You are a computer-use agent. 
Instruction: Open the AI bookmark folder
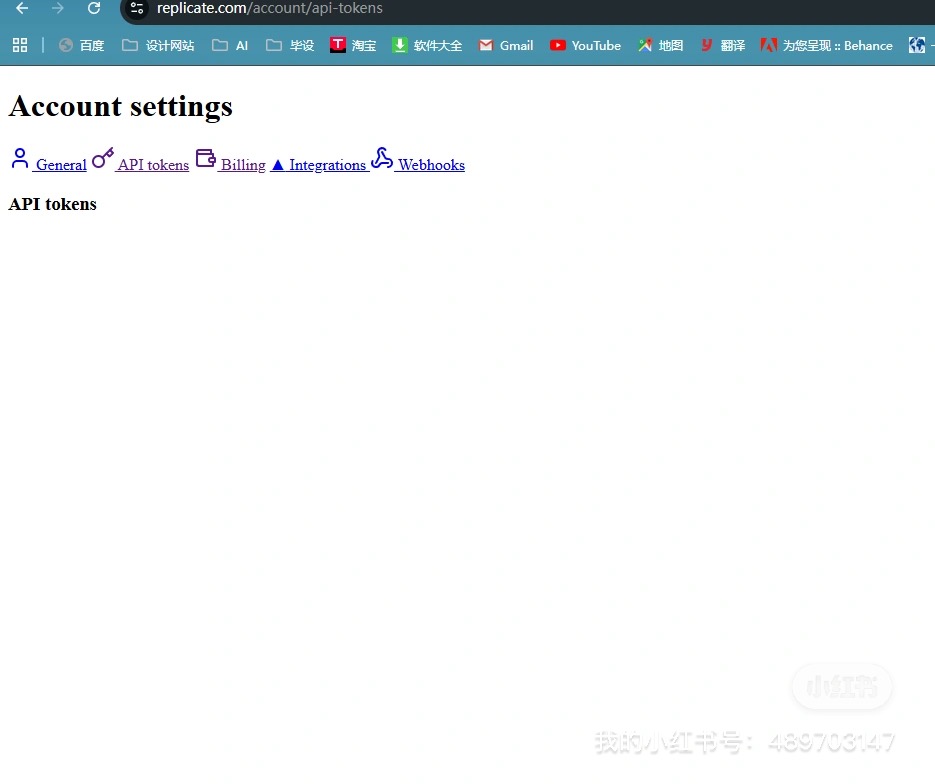tap(230, 45)
